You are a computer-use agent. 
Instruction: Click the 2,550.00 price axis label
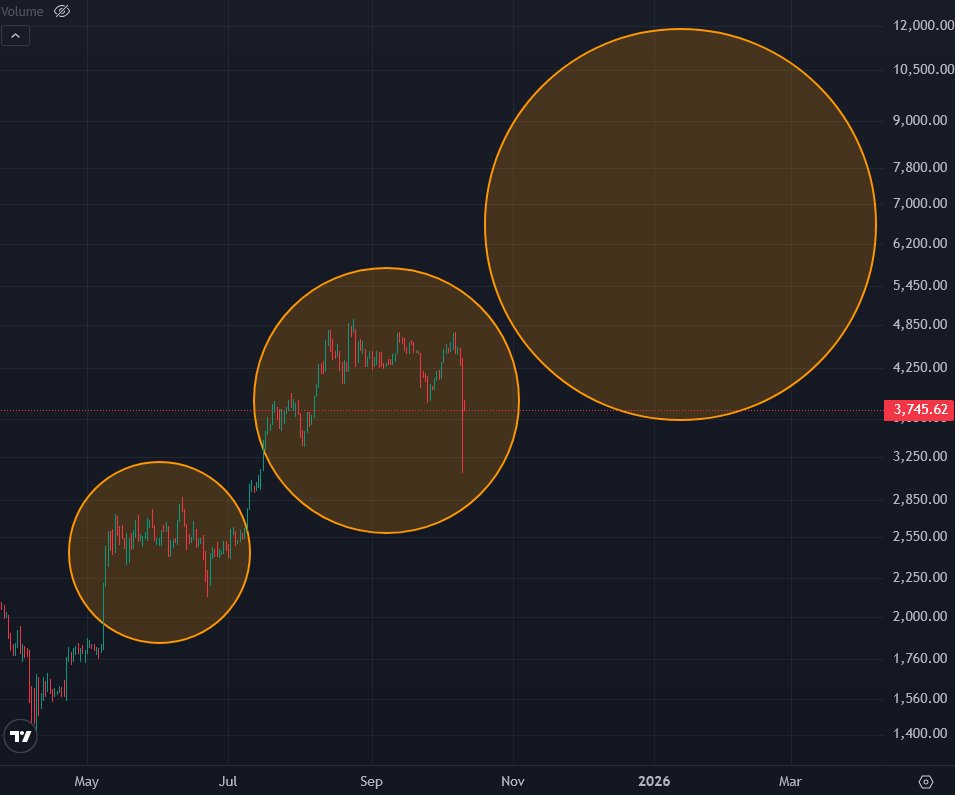[x=920, y=536]
